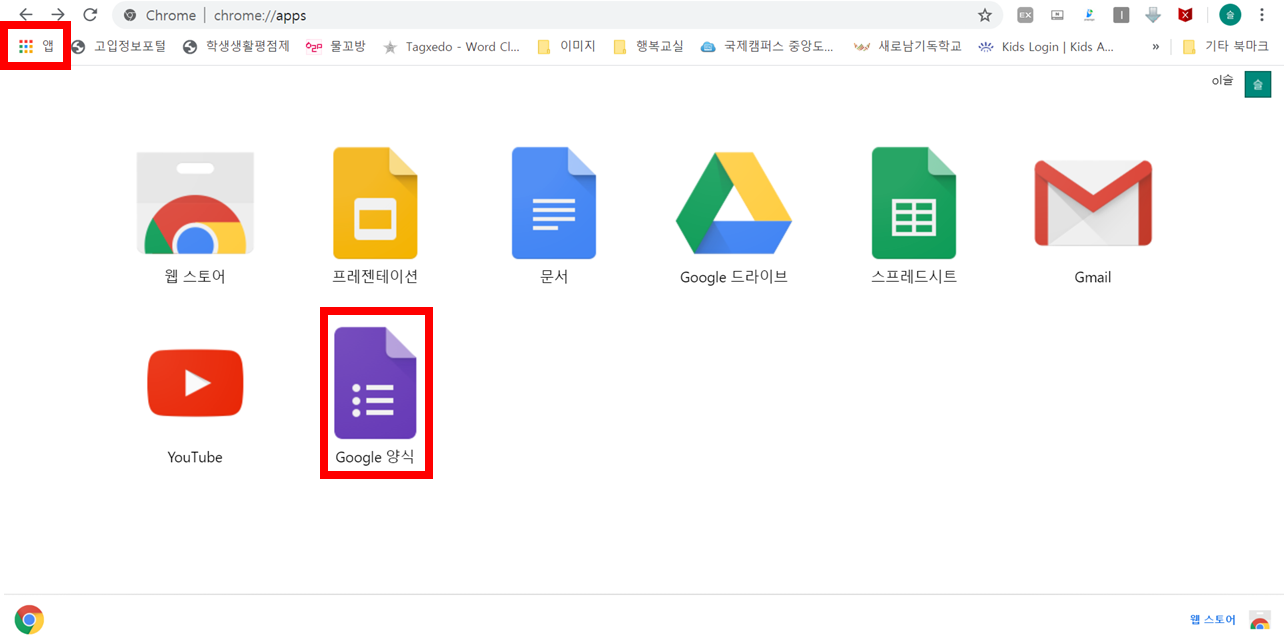Click the red X extension icon
Viewport: 1284px width, 642px height.
pos(1185,15)
